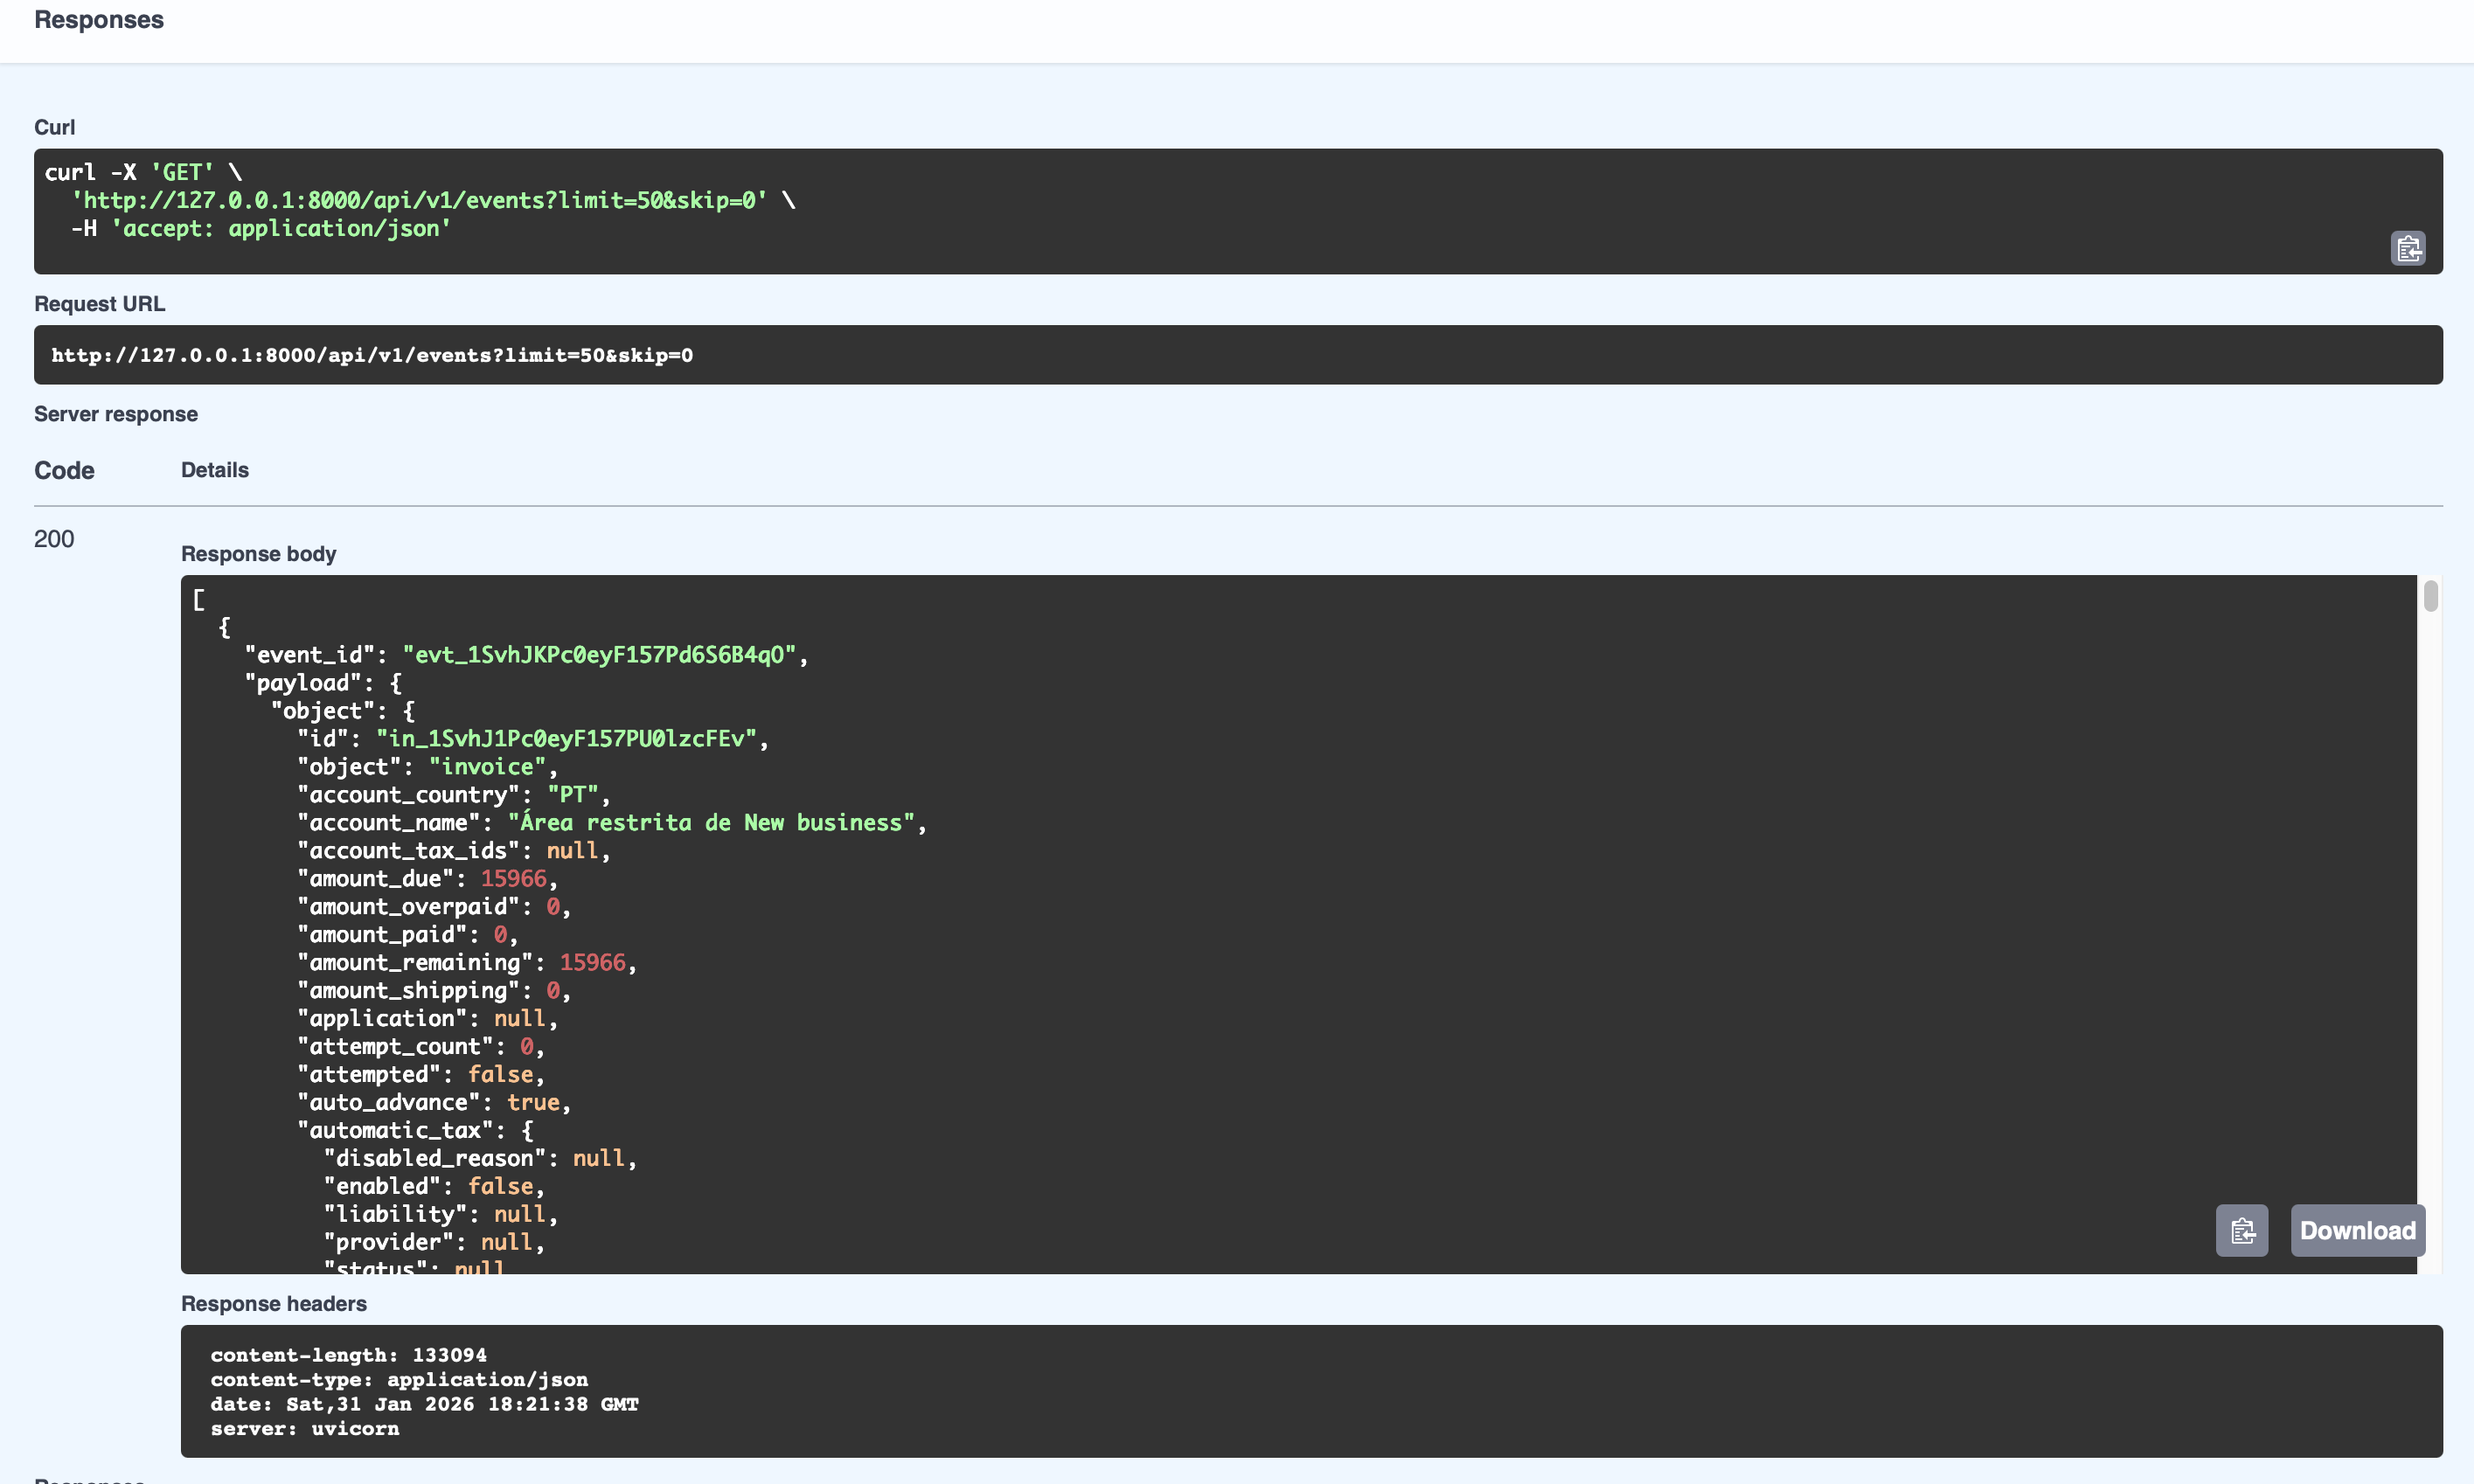This screenshot has width=2474, height=1484.
Task: Click the event_id value string
Action: click(x=599, y=655)
